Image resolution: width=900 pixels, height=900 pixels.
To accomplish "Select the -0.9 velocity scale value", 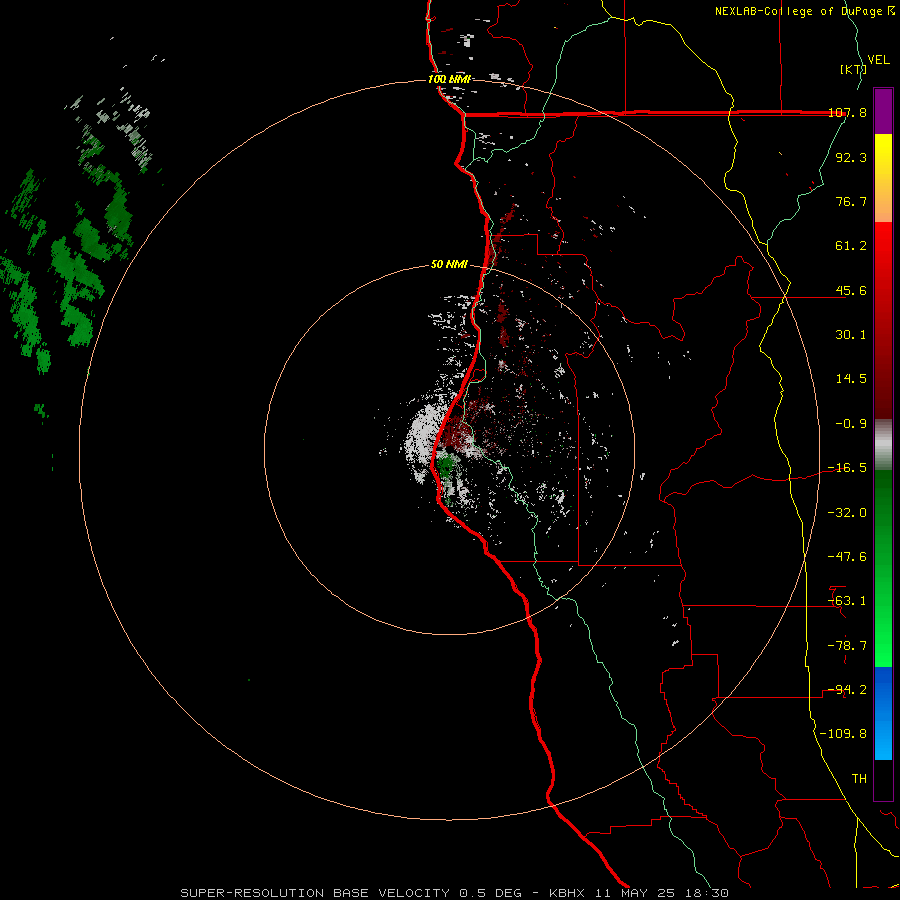I will tap(851, 424).
